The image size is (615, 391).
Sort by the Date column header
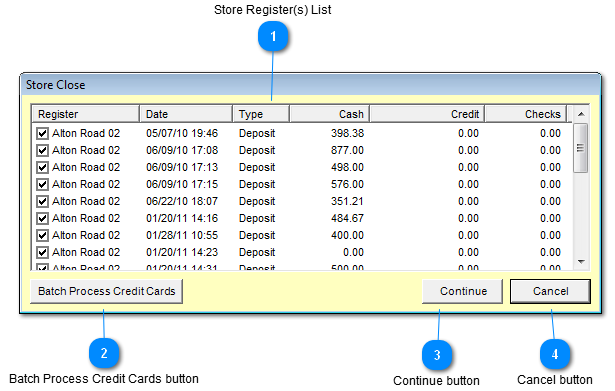pyautogui.click(x=186, y=114)
